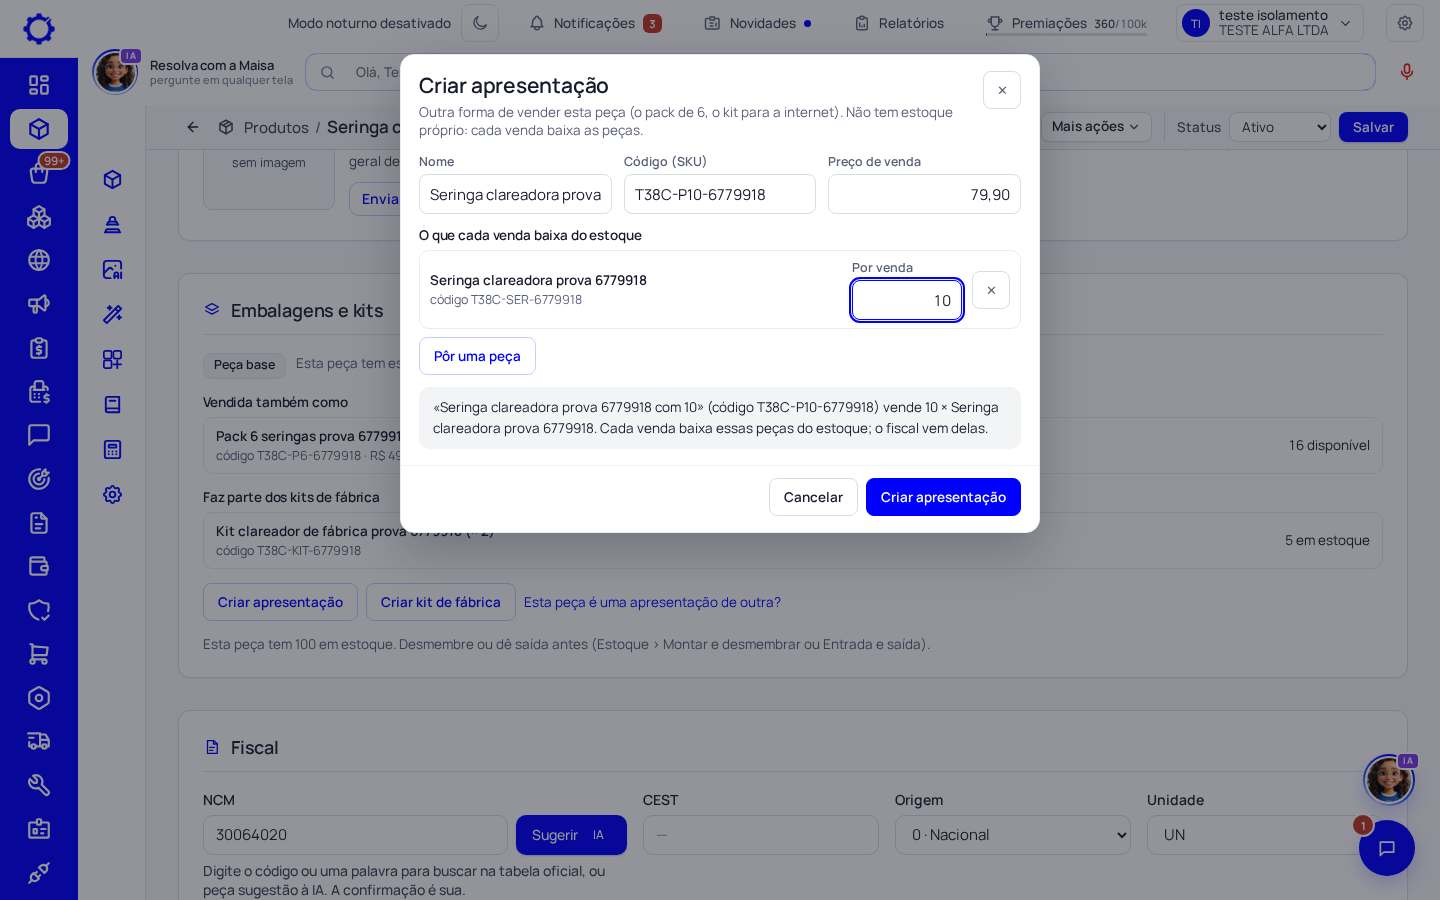Edit the Nome field in the dialog

[515, 194]
